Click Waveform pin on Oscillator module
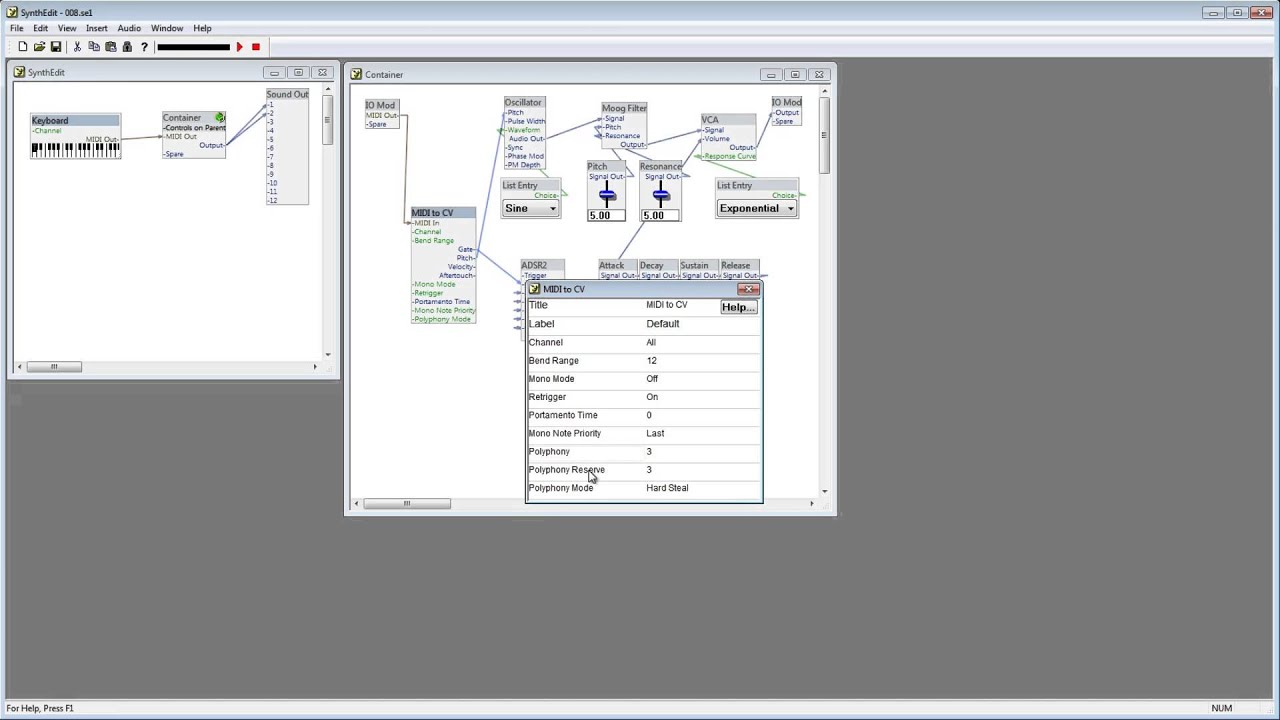The image size is (1280, 720). click(523, 130)
